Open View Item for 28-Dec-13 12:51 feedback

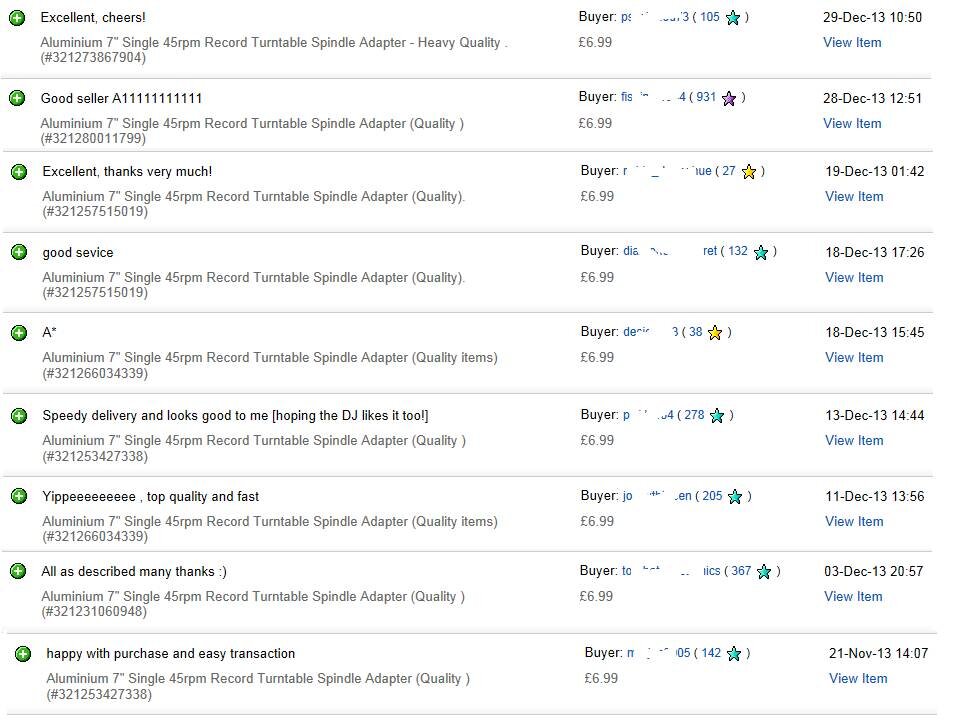[x=852, y=123]
